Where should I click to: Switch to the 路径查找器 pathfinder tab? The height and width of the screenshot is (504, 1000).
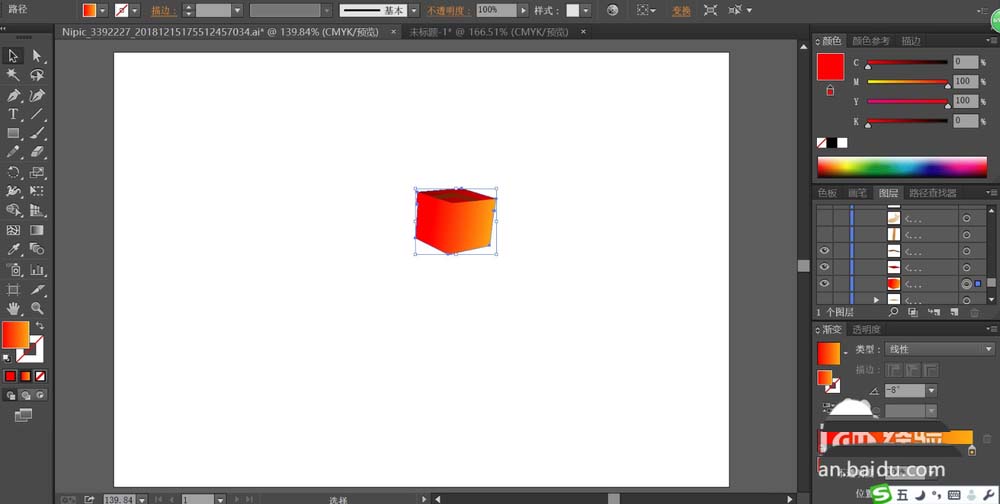pyautogui.click(x=932, y=193)
